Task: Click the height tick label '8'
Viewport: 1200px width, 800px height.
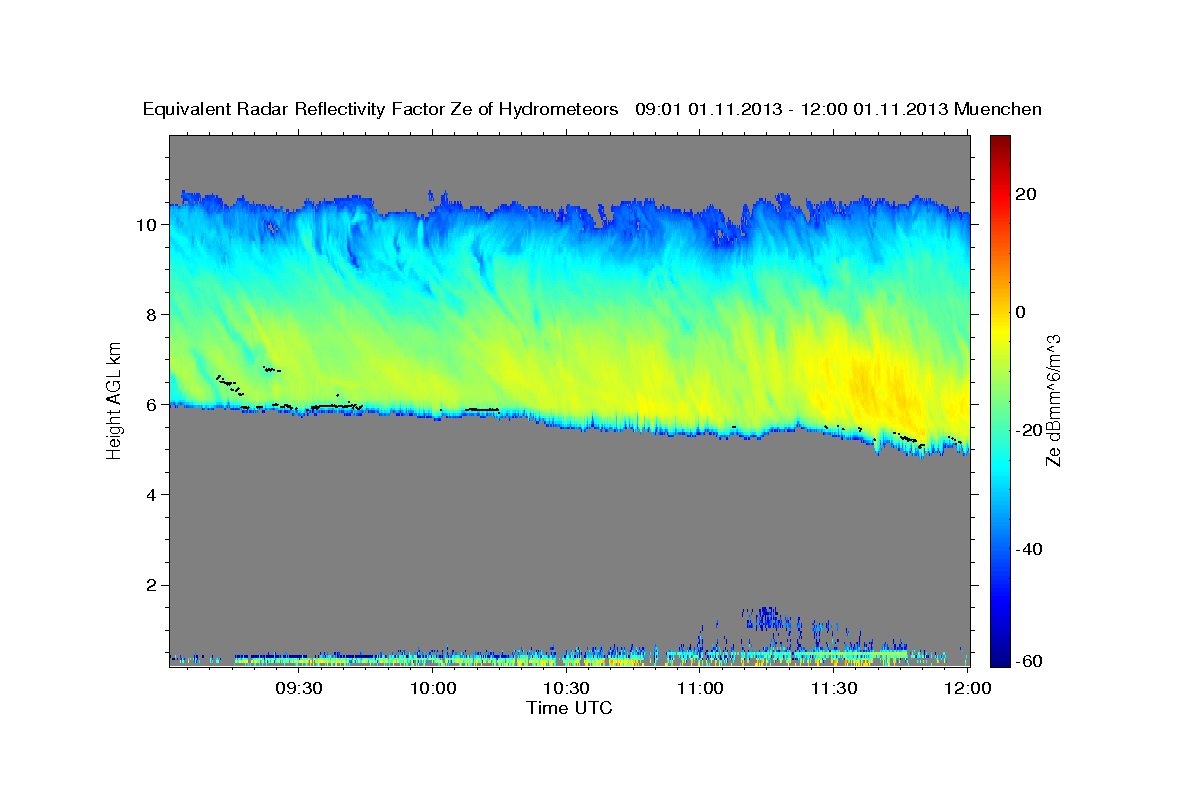Action: coord(153,315)
